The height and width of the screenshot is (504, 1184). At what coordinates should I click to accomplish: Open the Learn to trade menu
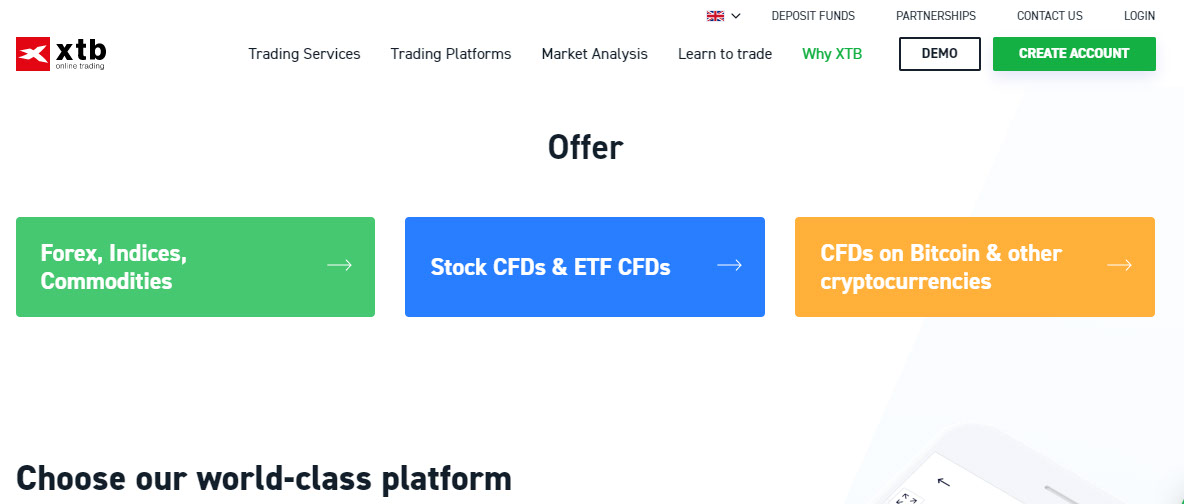click(725, 54)
